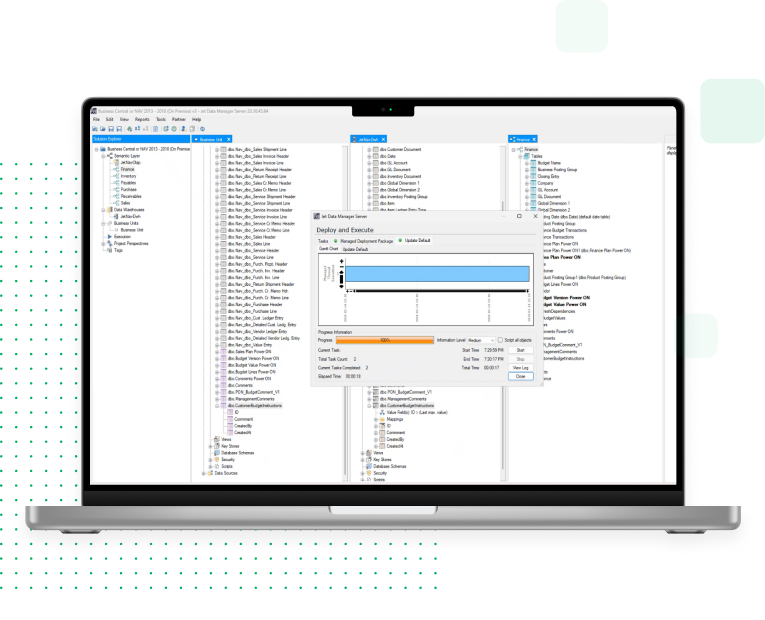
Task: Open the Reports menu
Action: point(142,119)
